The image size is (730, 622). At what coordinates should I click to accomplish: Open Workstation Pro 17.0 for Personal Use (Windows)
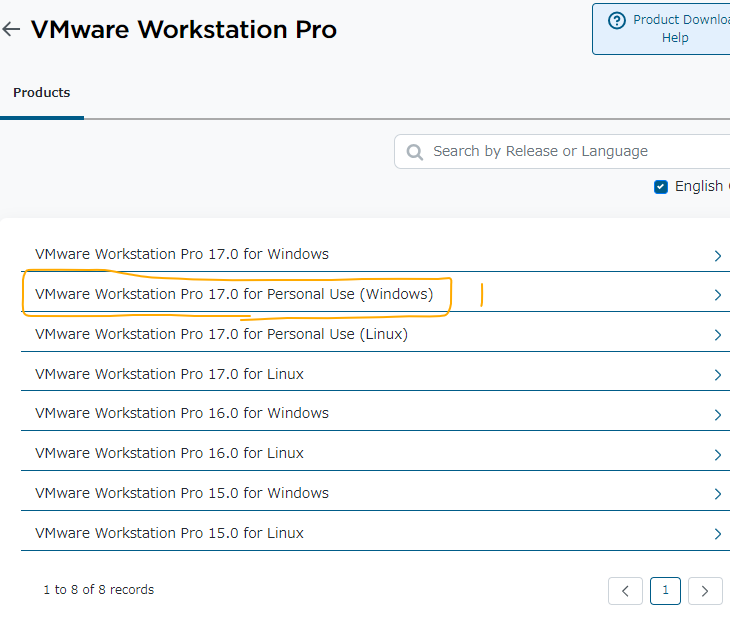click(234, 294)
